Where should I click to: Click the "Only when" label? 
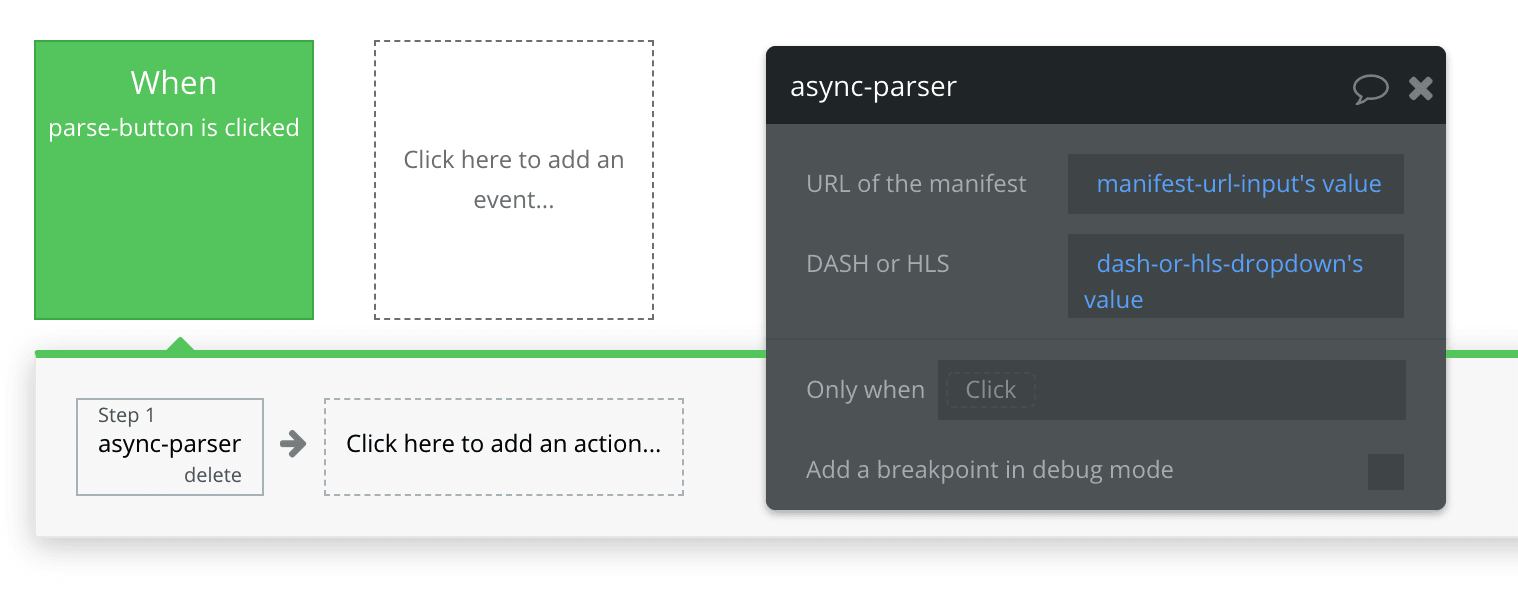865,390
